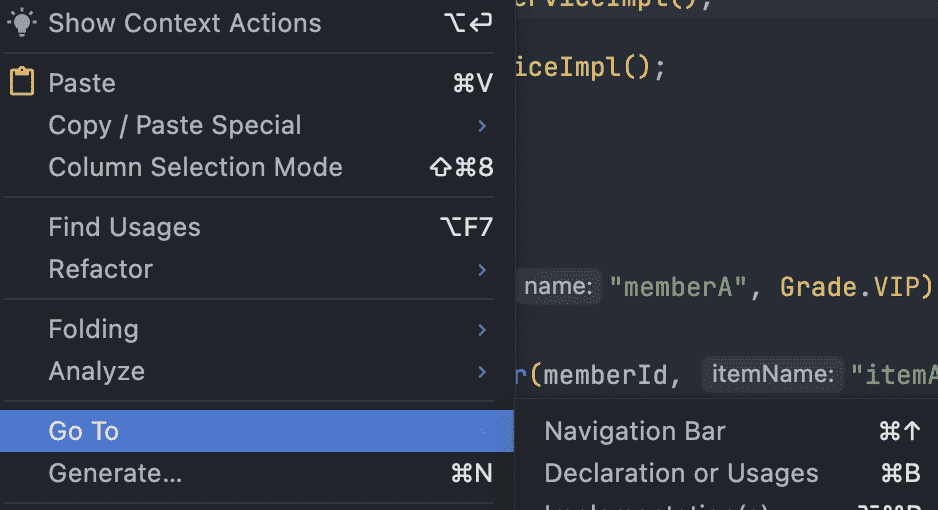The height and width of the screenshot is (510, 938).
Task: Click the name: inlay hint
Action: click(x=559, y=288)
